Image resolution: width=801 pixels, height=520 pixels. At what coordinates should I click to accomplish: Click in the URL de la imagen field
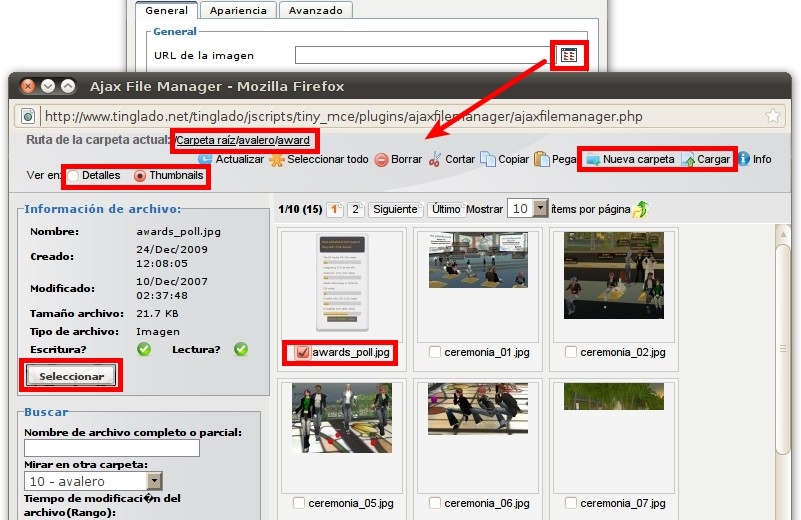[x=426, y=55]
